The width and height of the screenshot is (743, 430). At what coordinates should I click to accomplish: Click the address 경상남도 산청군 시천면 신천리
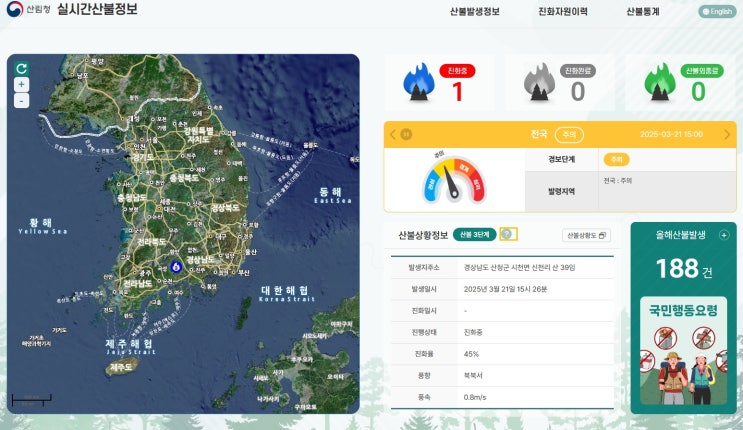click(x=519, y=267)
